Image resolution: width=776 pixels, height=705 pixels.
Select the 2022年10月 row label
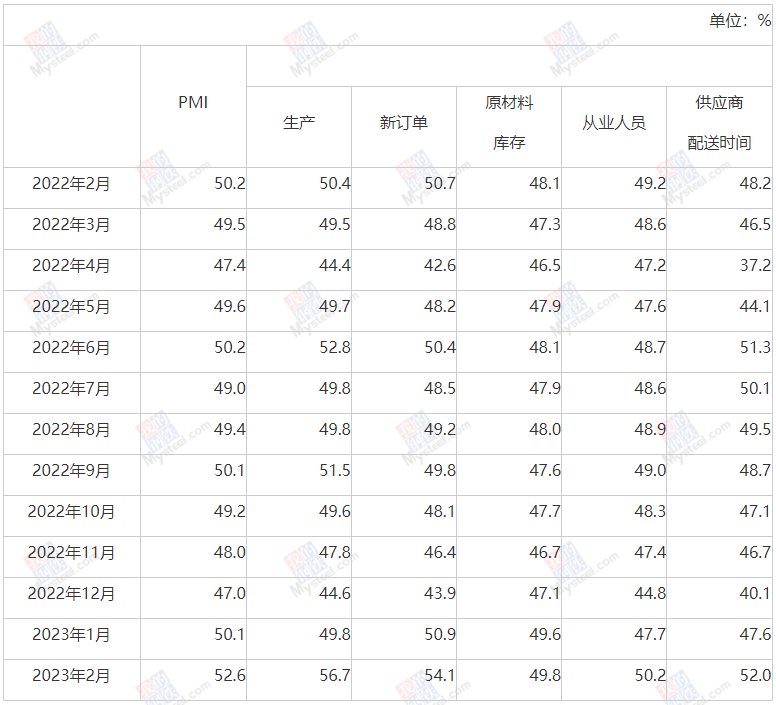pos(71,512)
